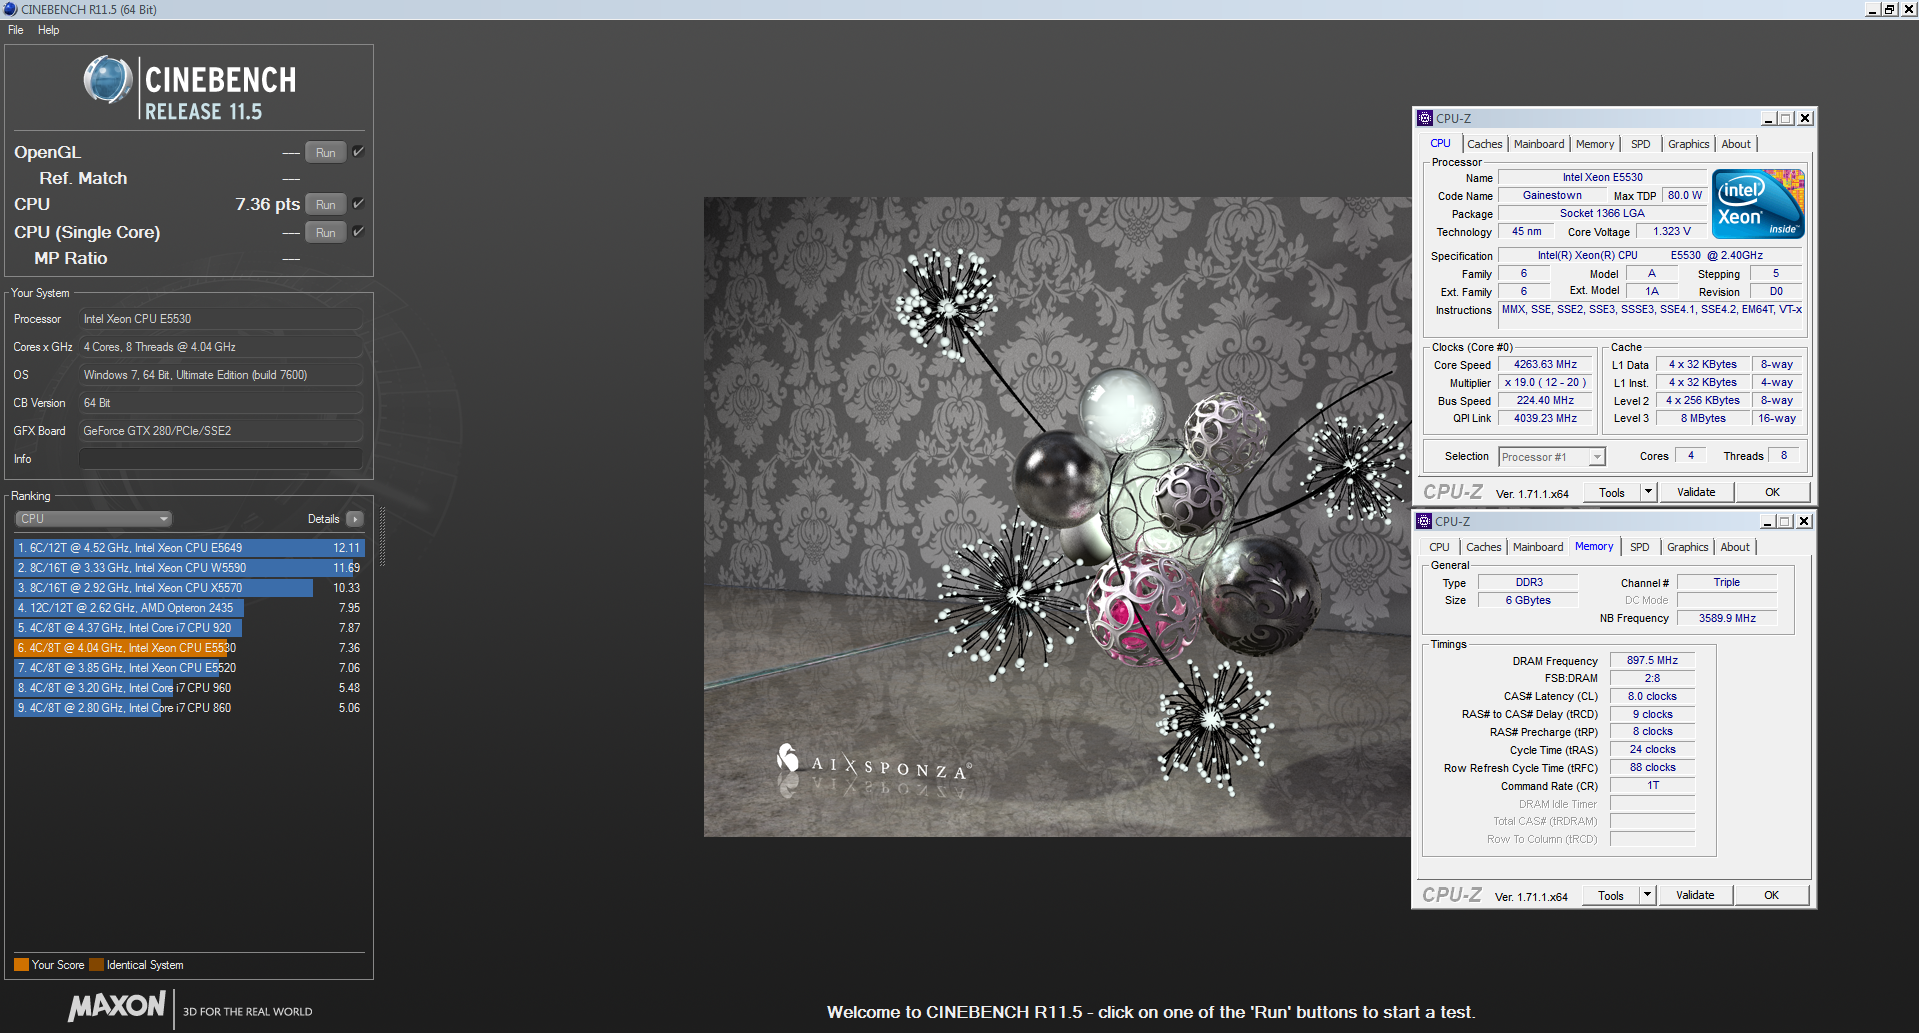Click OK in lower CPU-Z window
1919x1033 pixels.
(x=1771, y=895)
